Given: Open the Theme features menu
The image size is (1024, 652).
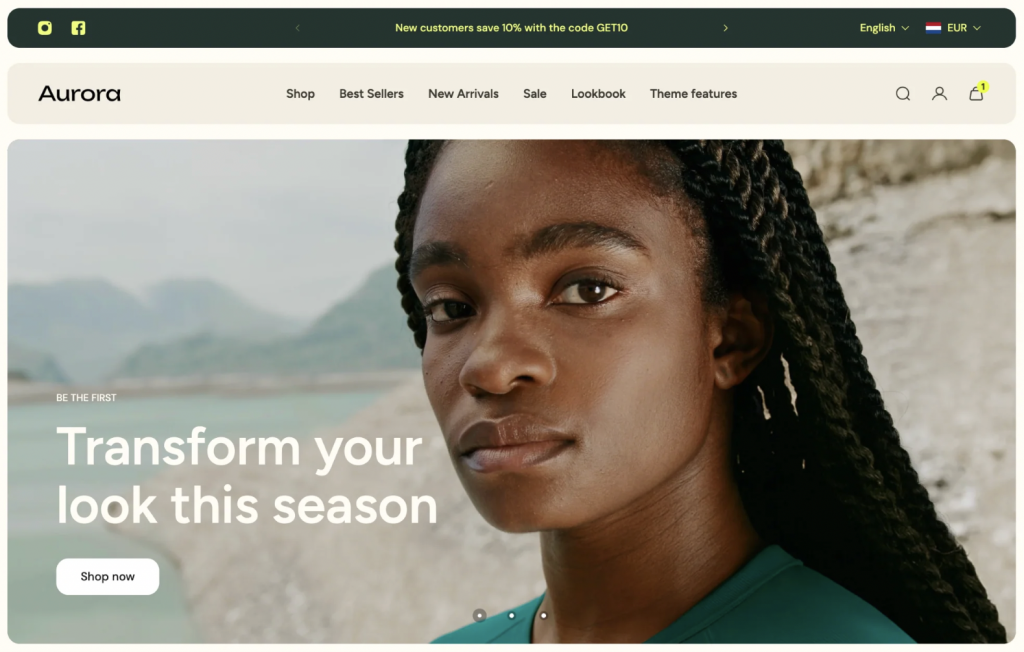Looking at the screenshot, I should point(693,94).
